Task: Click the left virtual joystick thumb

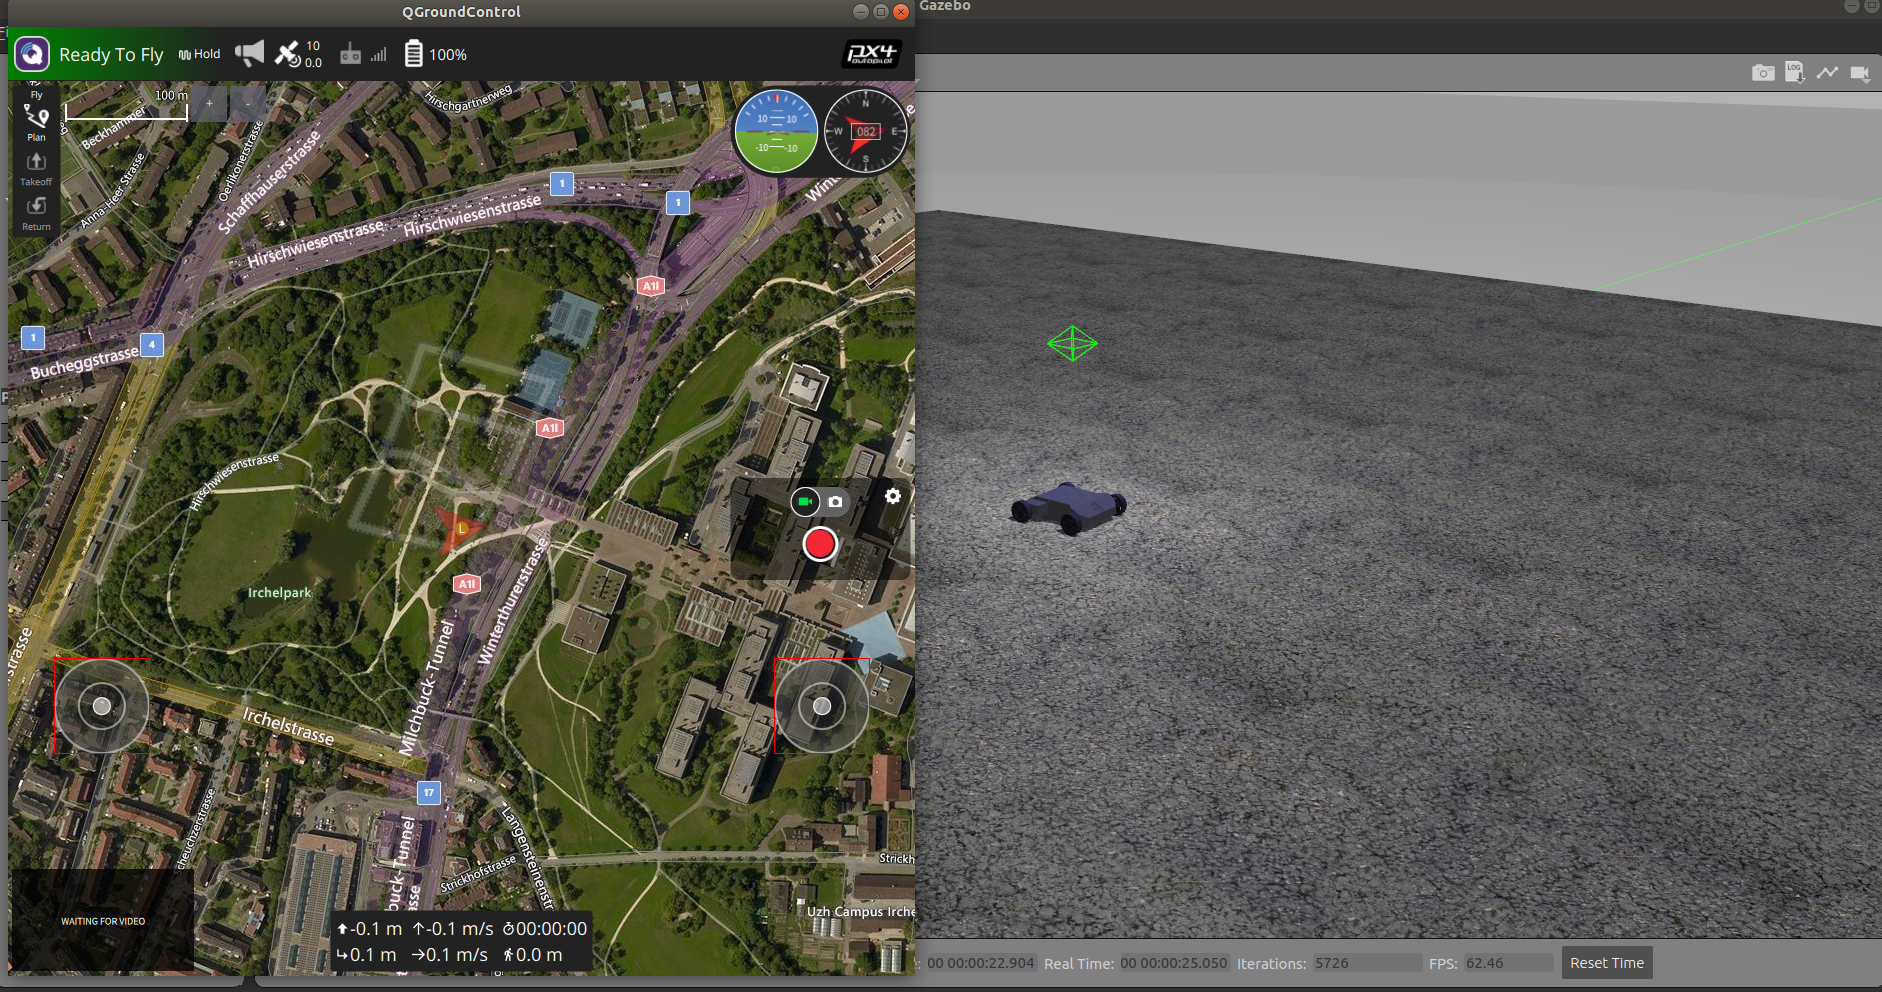Action: point(101,706)
